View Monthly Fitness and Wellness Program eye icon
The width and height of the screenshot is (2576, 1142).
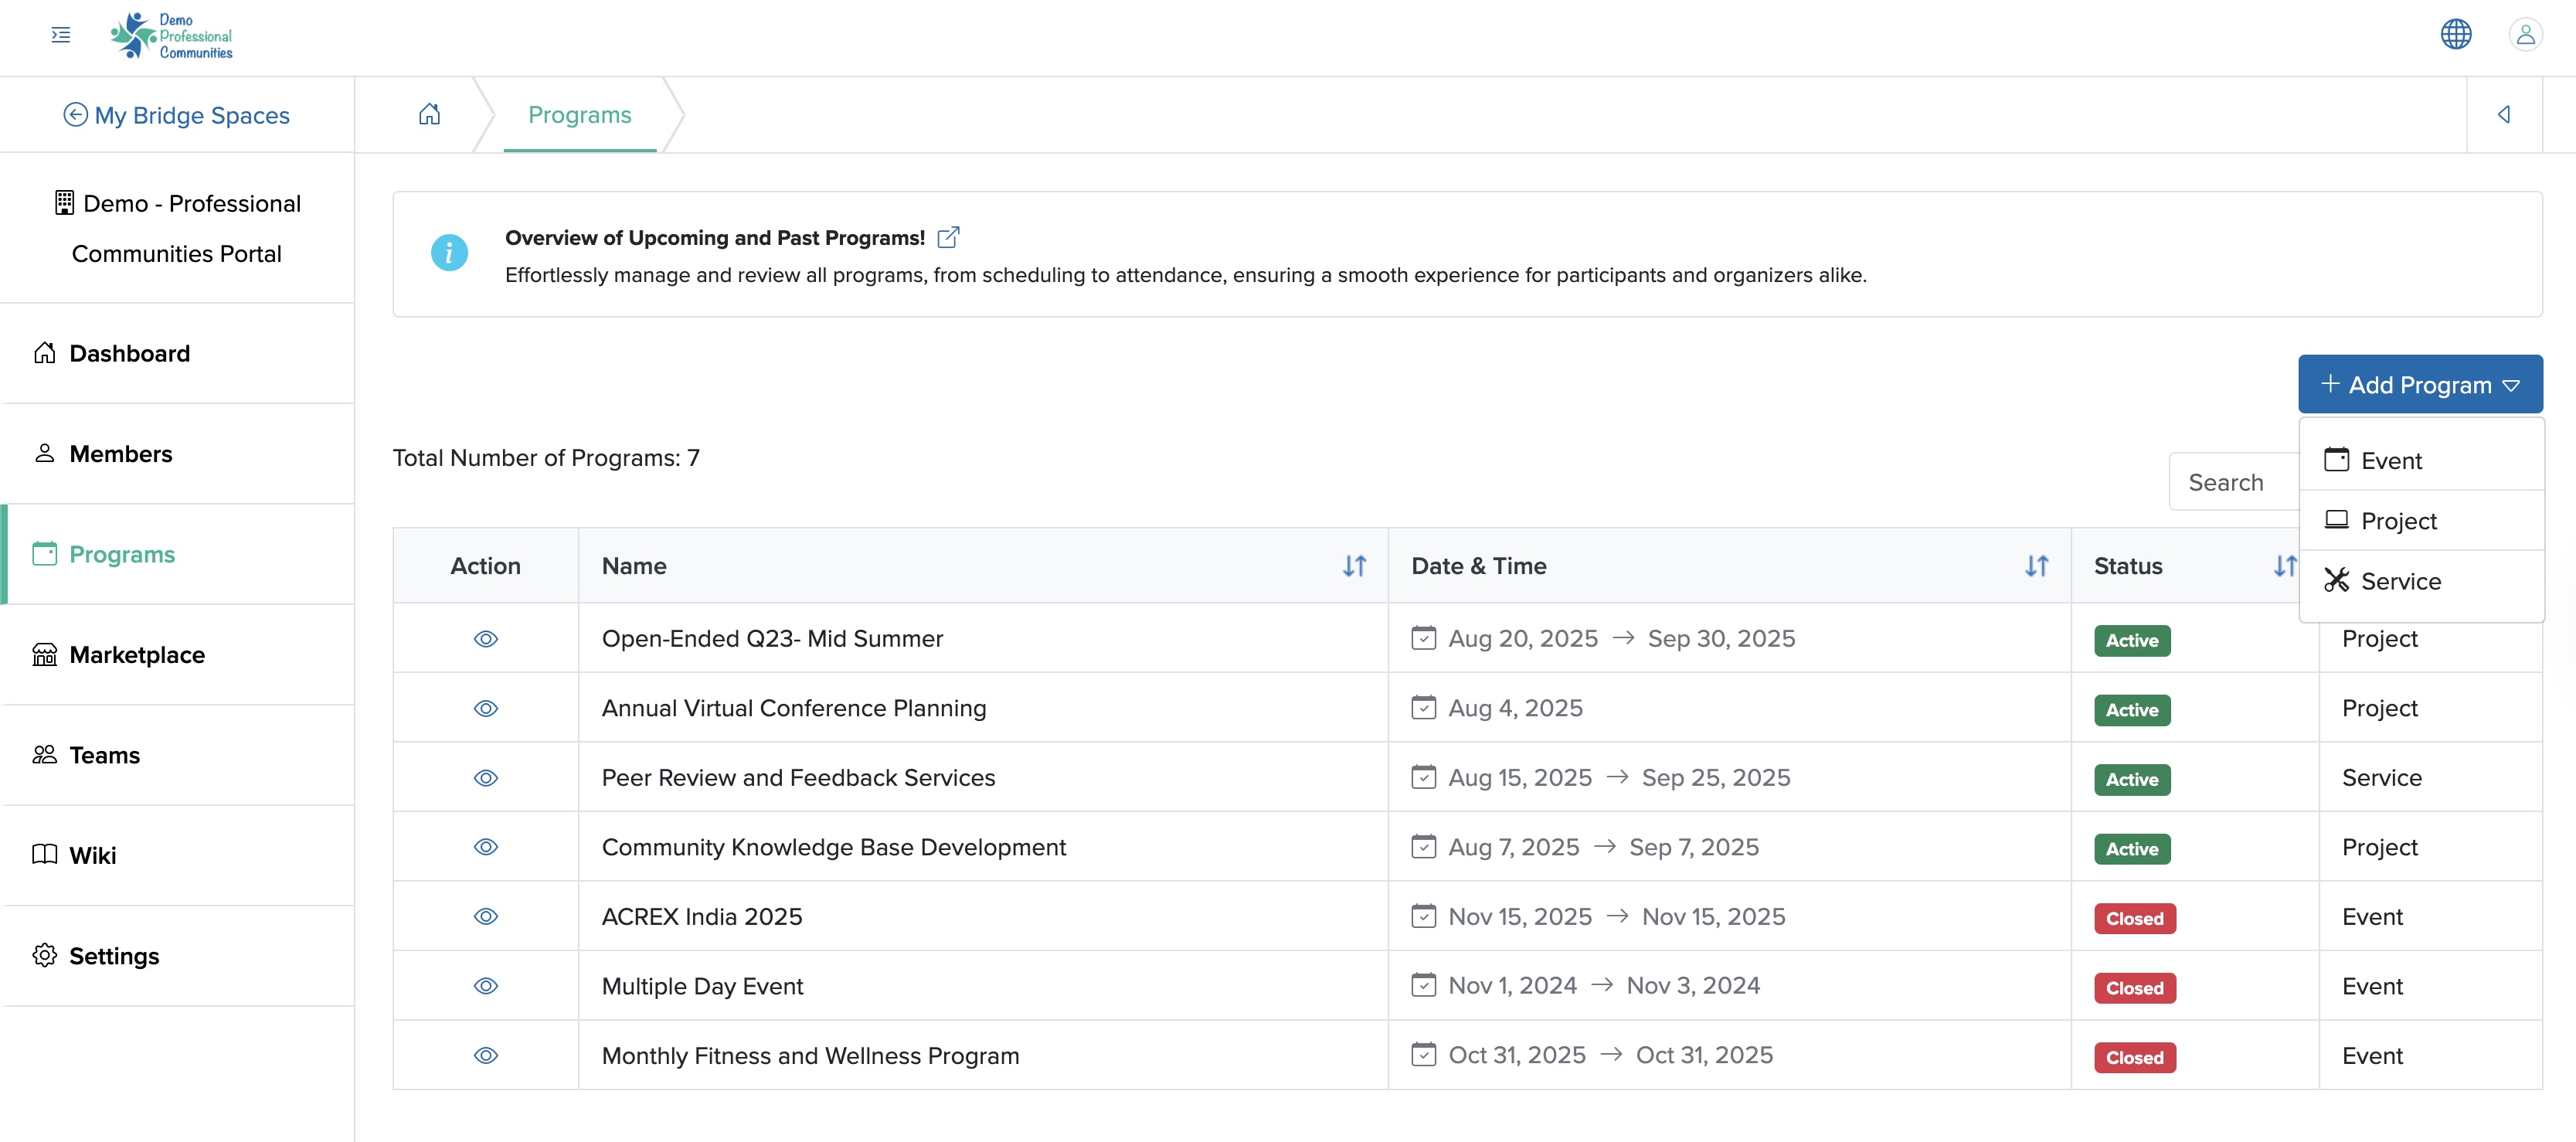pyautogui.click(x=486, y=1055)
